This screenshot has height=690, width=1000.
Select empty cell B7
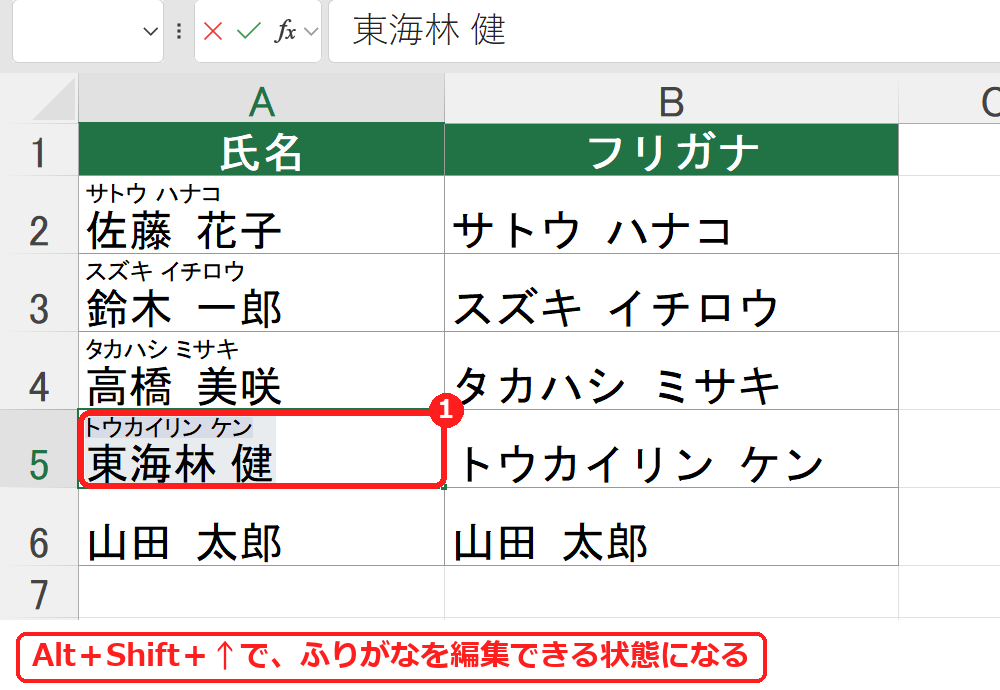point(672,592)
